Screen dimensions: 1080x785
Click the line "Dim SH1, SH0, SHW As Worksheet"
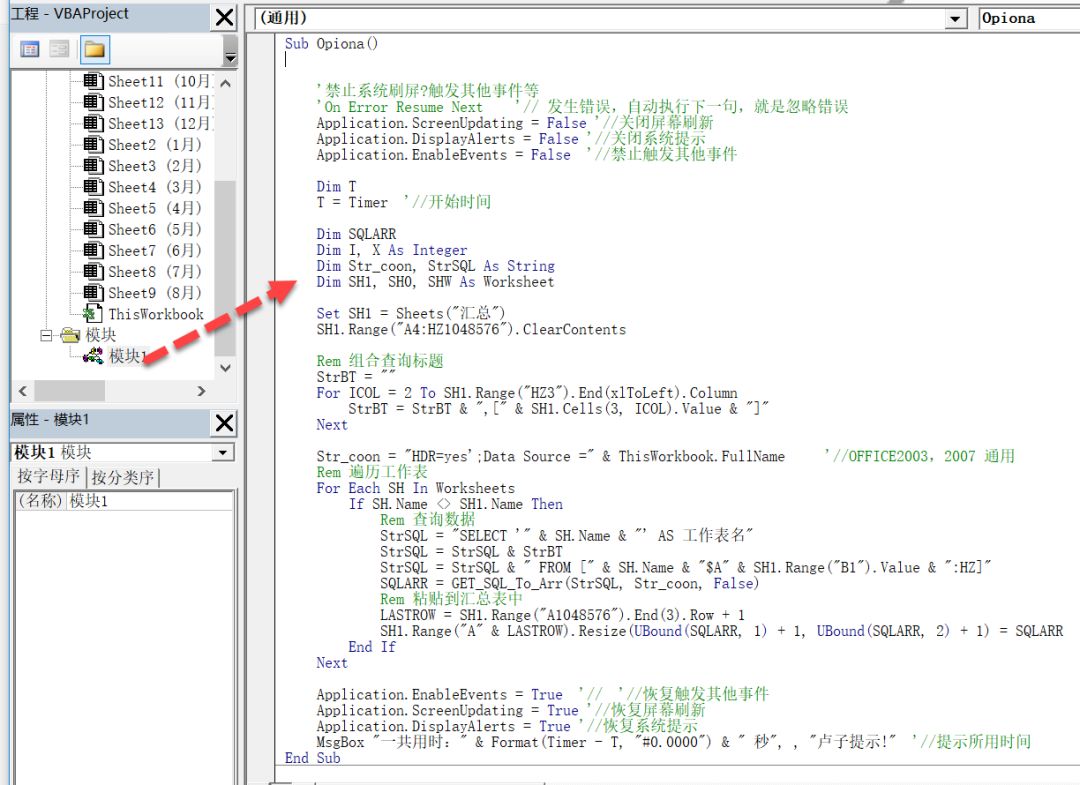435,282
